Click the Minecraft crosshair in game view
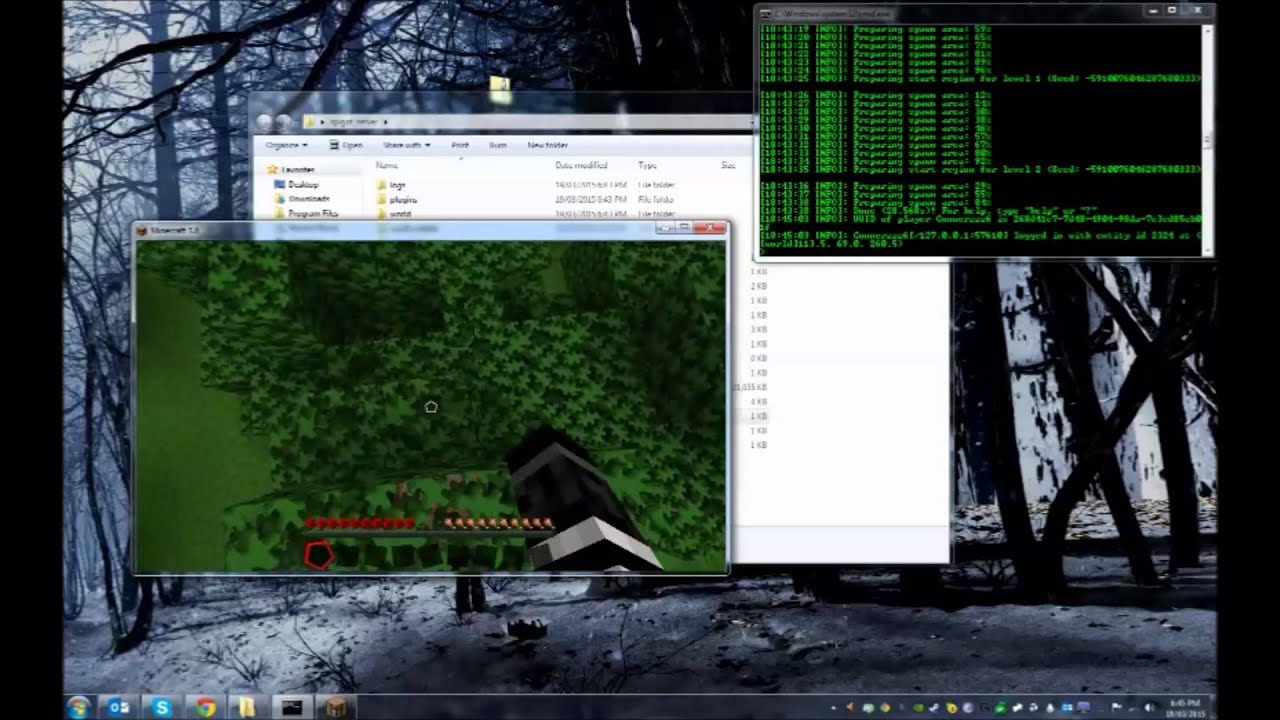The width and height of the screenshot is (1280, 720). 431,407
